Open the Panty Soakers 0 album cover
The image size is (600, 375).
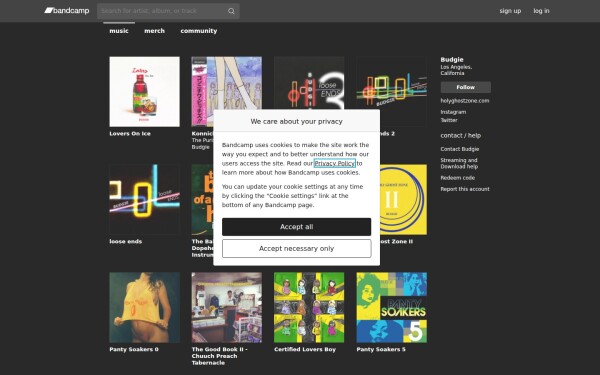[x=144, y=307]
